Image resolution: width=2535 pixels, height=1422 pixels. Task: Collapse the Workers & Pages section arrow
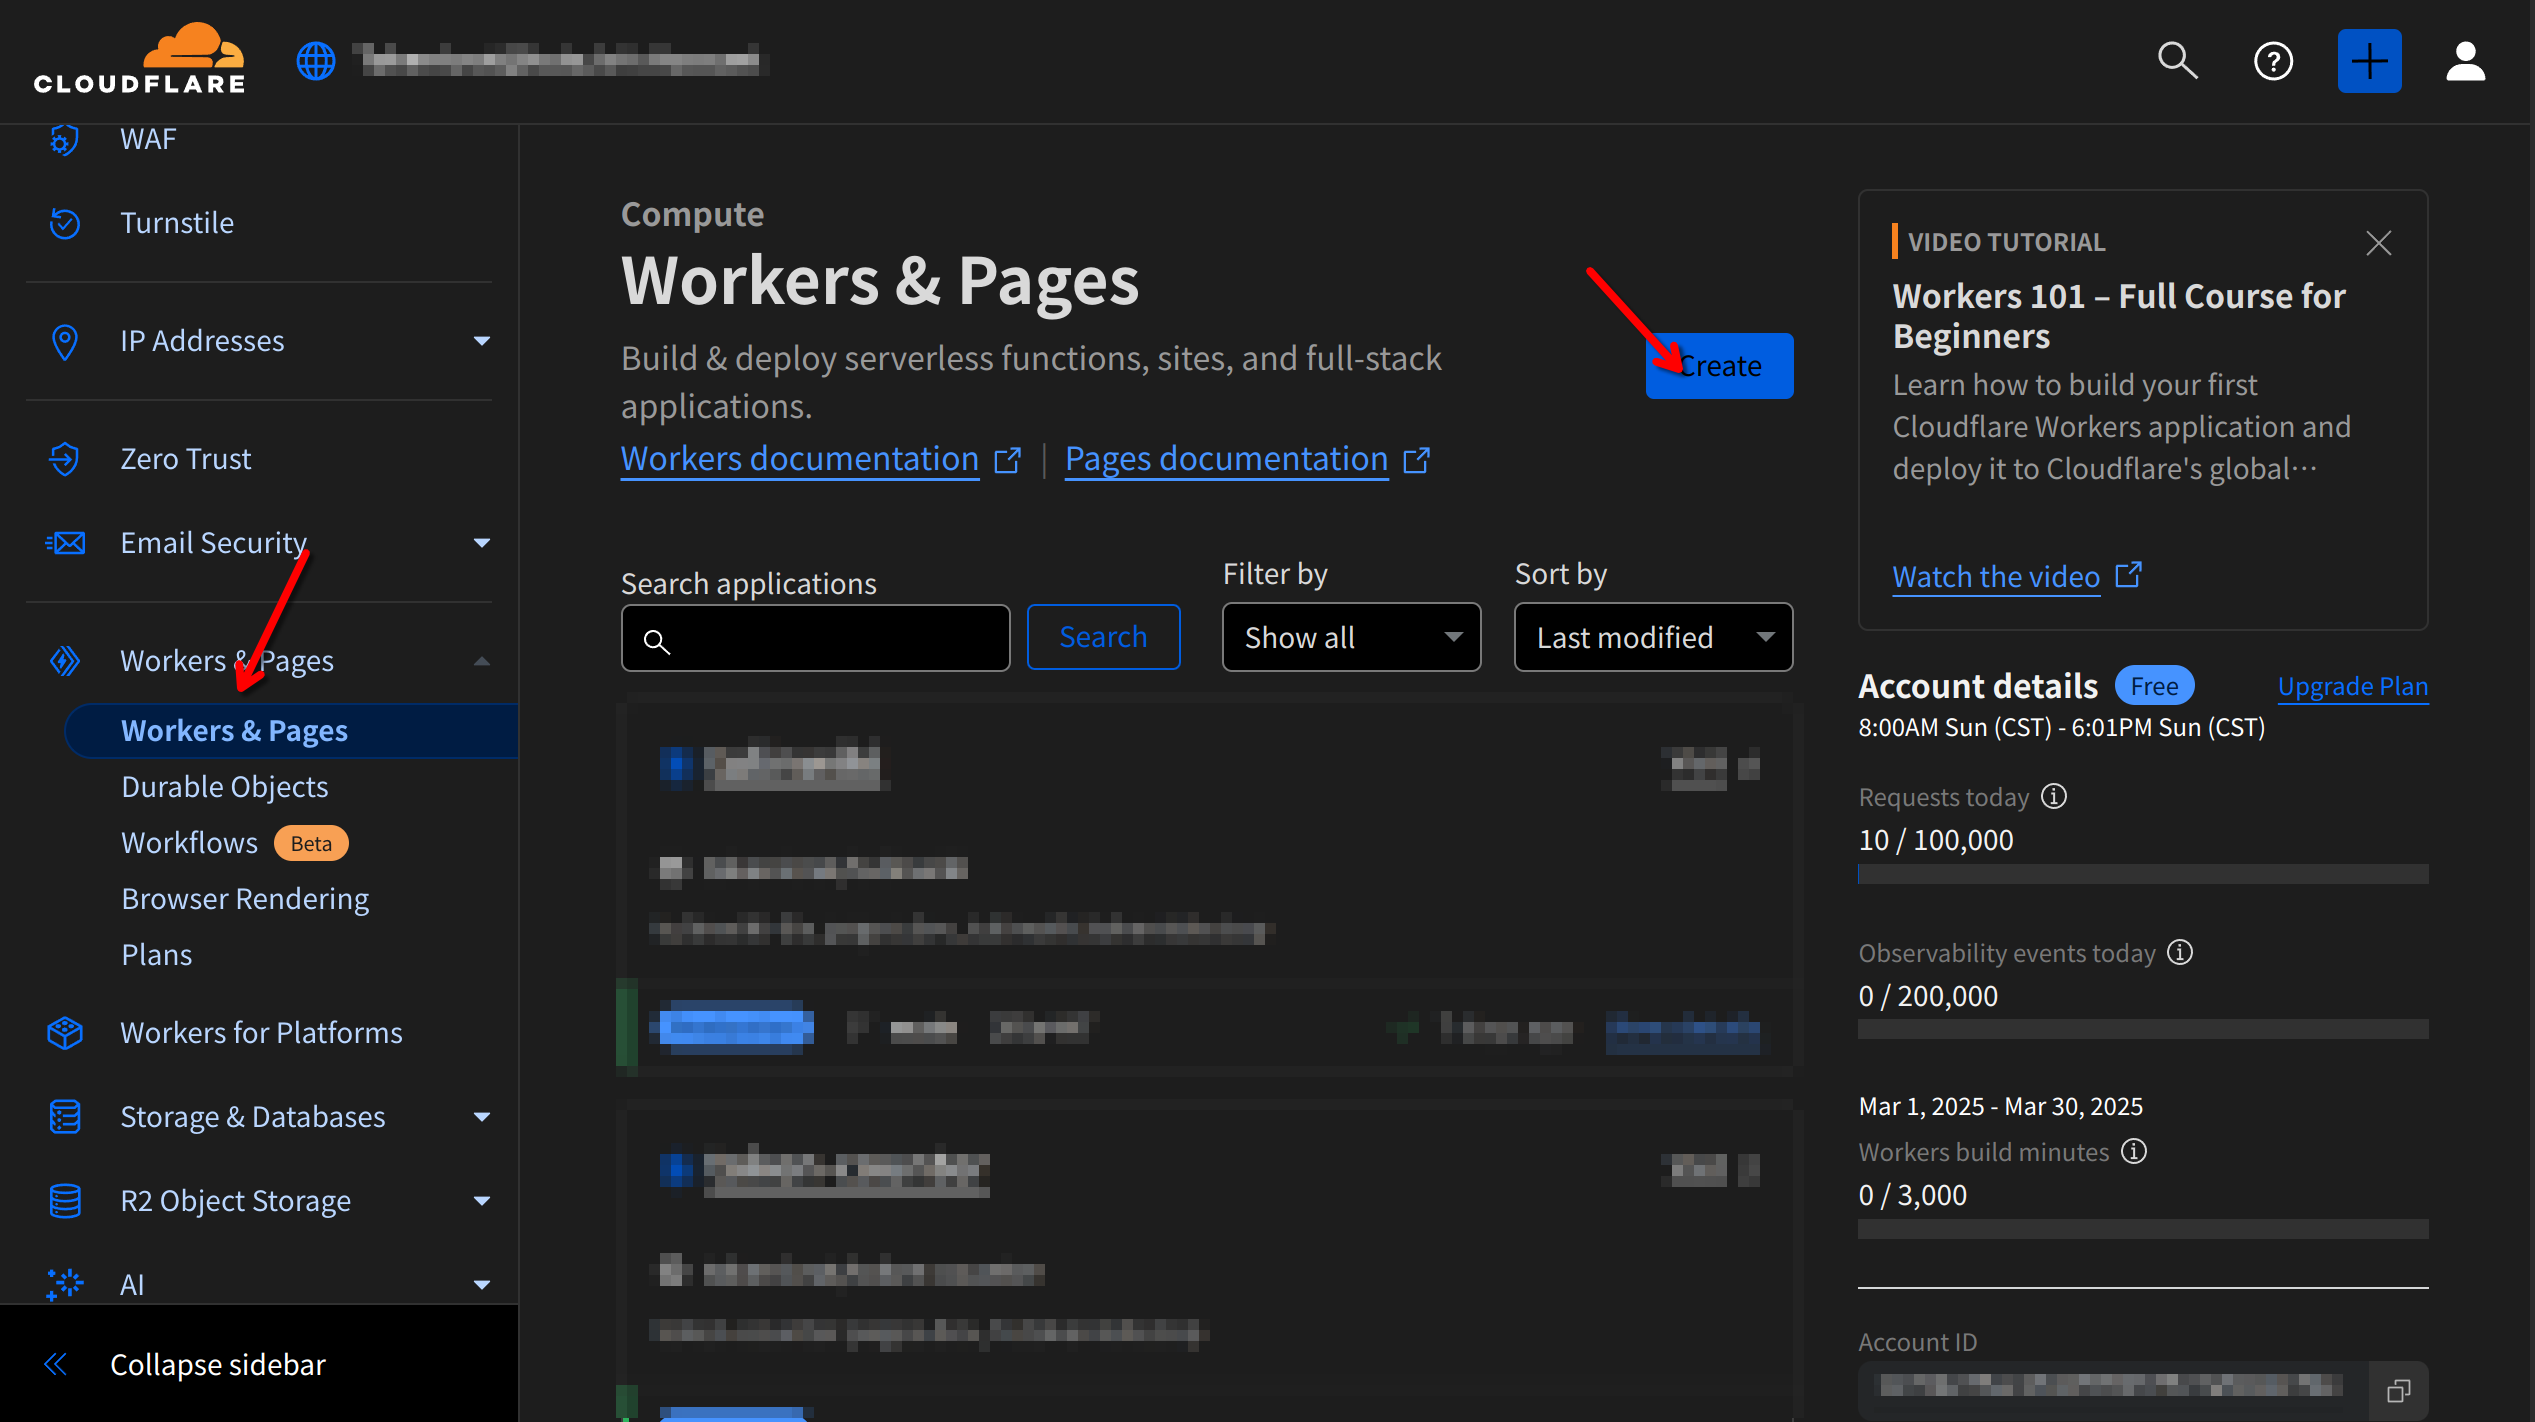[x=482, y=661]
